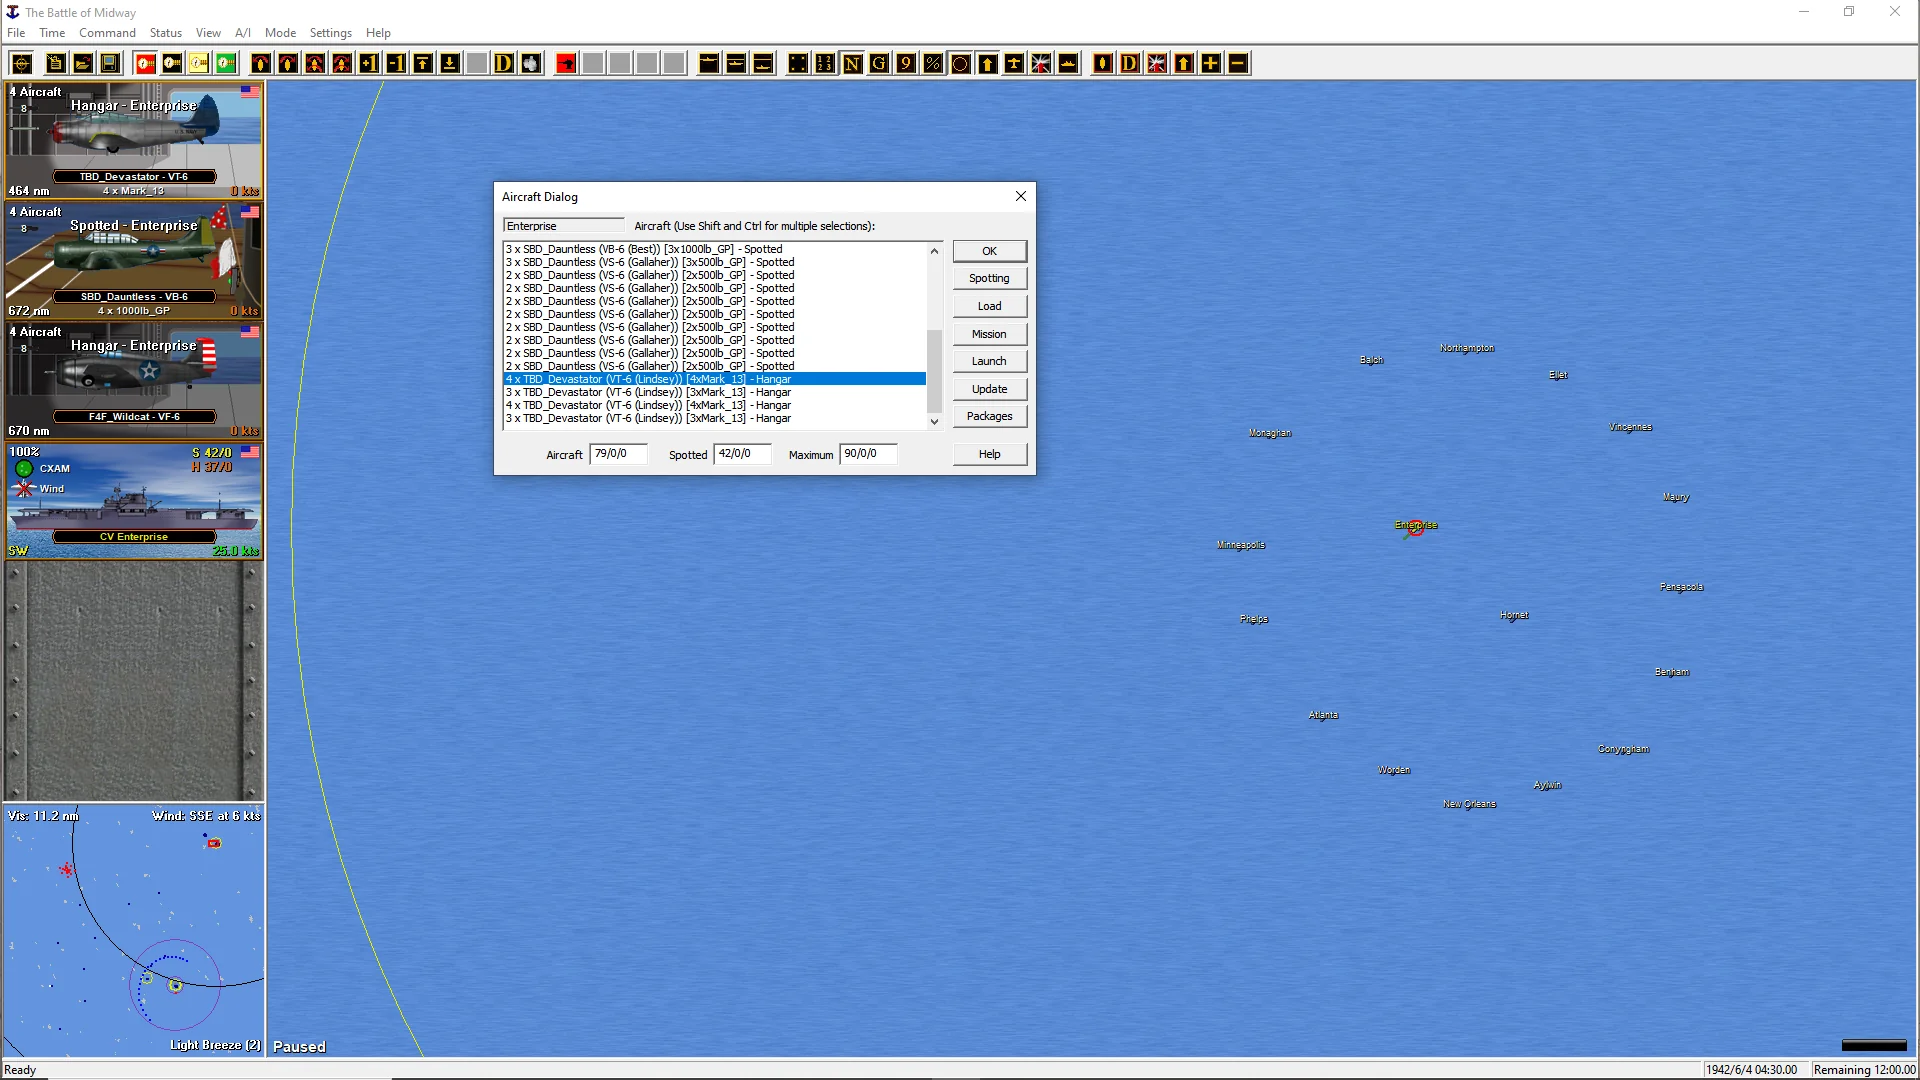Click the aircraft list scroll-up arrow
This screenshot has width=1920, height=1080.
(x=935, y=250)
